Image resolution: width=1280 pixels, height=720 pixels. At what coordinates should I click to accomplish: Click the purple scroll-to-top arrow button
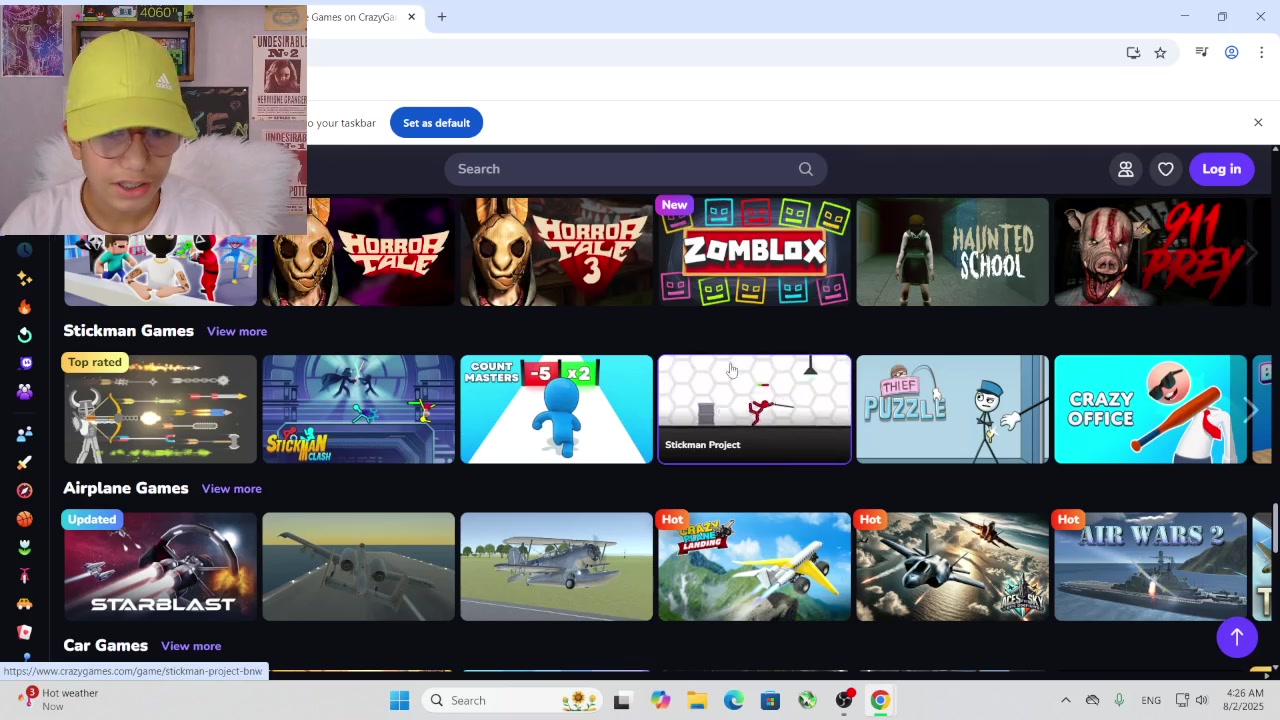(x=1236, y=637)
